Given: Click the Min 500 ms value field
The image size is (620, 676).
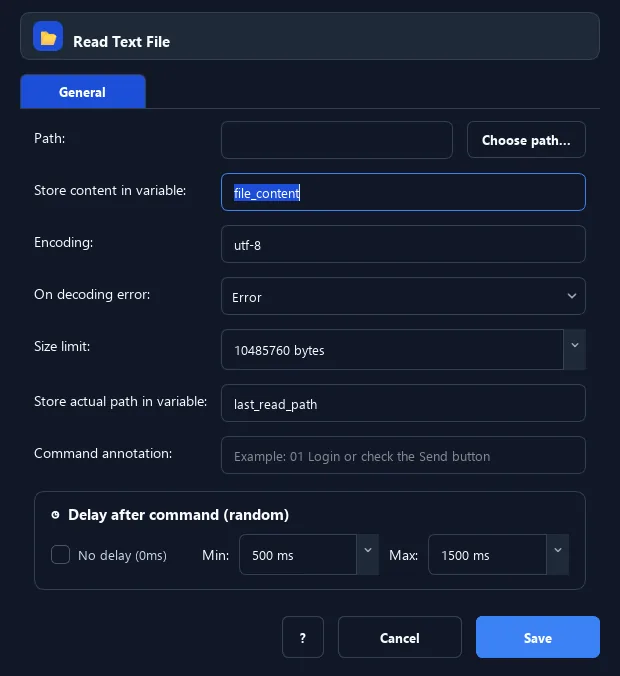Looking at the screenshot, I should point(298,554).
